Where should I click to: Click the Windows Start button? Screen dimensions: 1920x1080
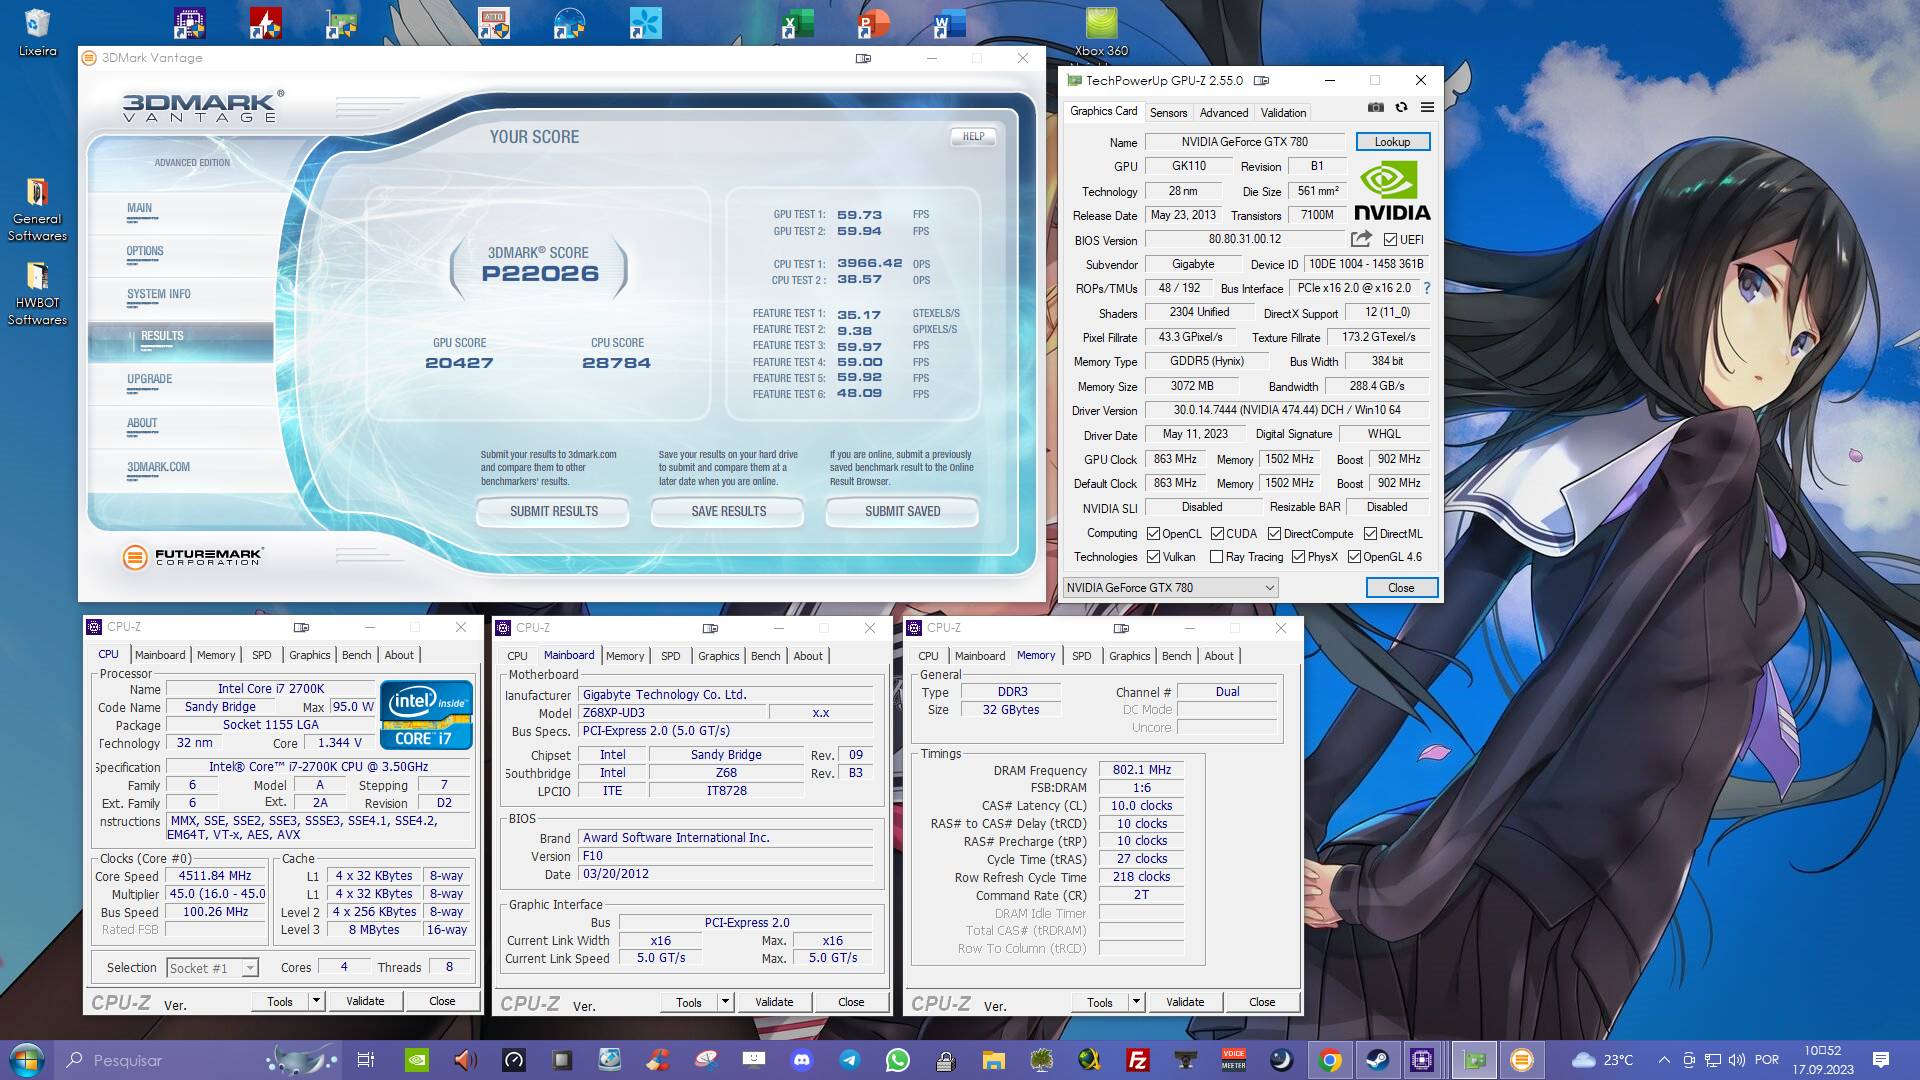point(27,1060)
